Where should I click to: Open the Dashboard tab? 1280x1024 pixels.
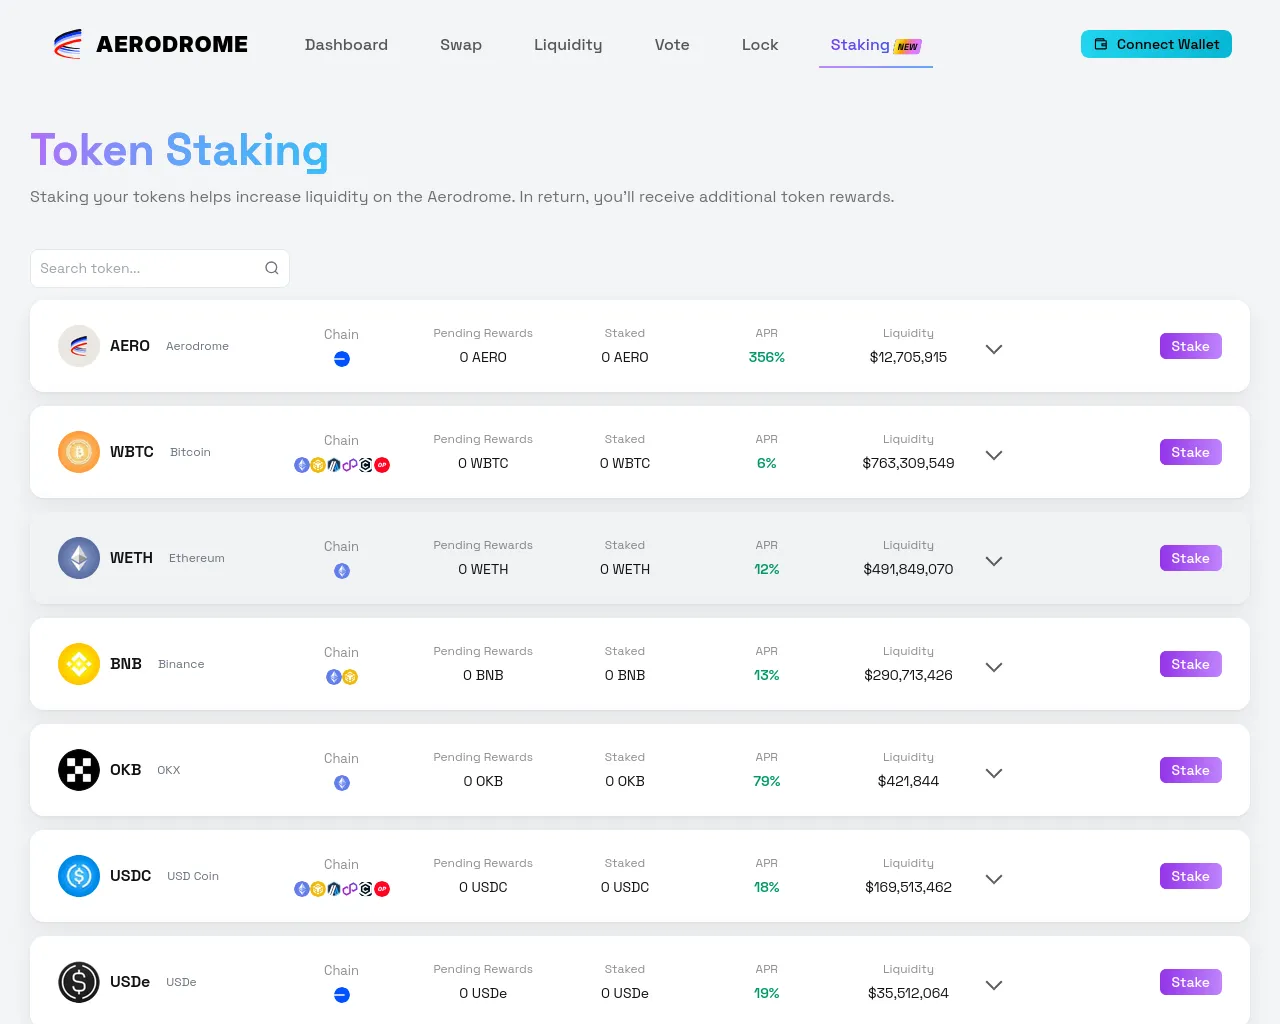tap(346, 45)
